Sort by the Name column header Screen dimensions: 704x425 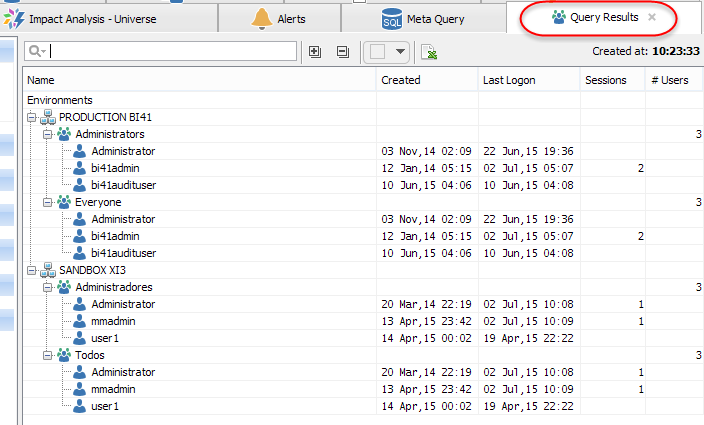(x=200, y=80)
